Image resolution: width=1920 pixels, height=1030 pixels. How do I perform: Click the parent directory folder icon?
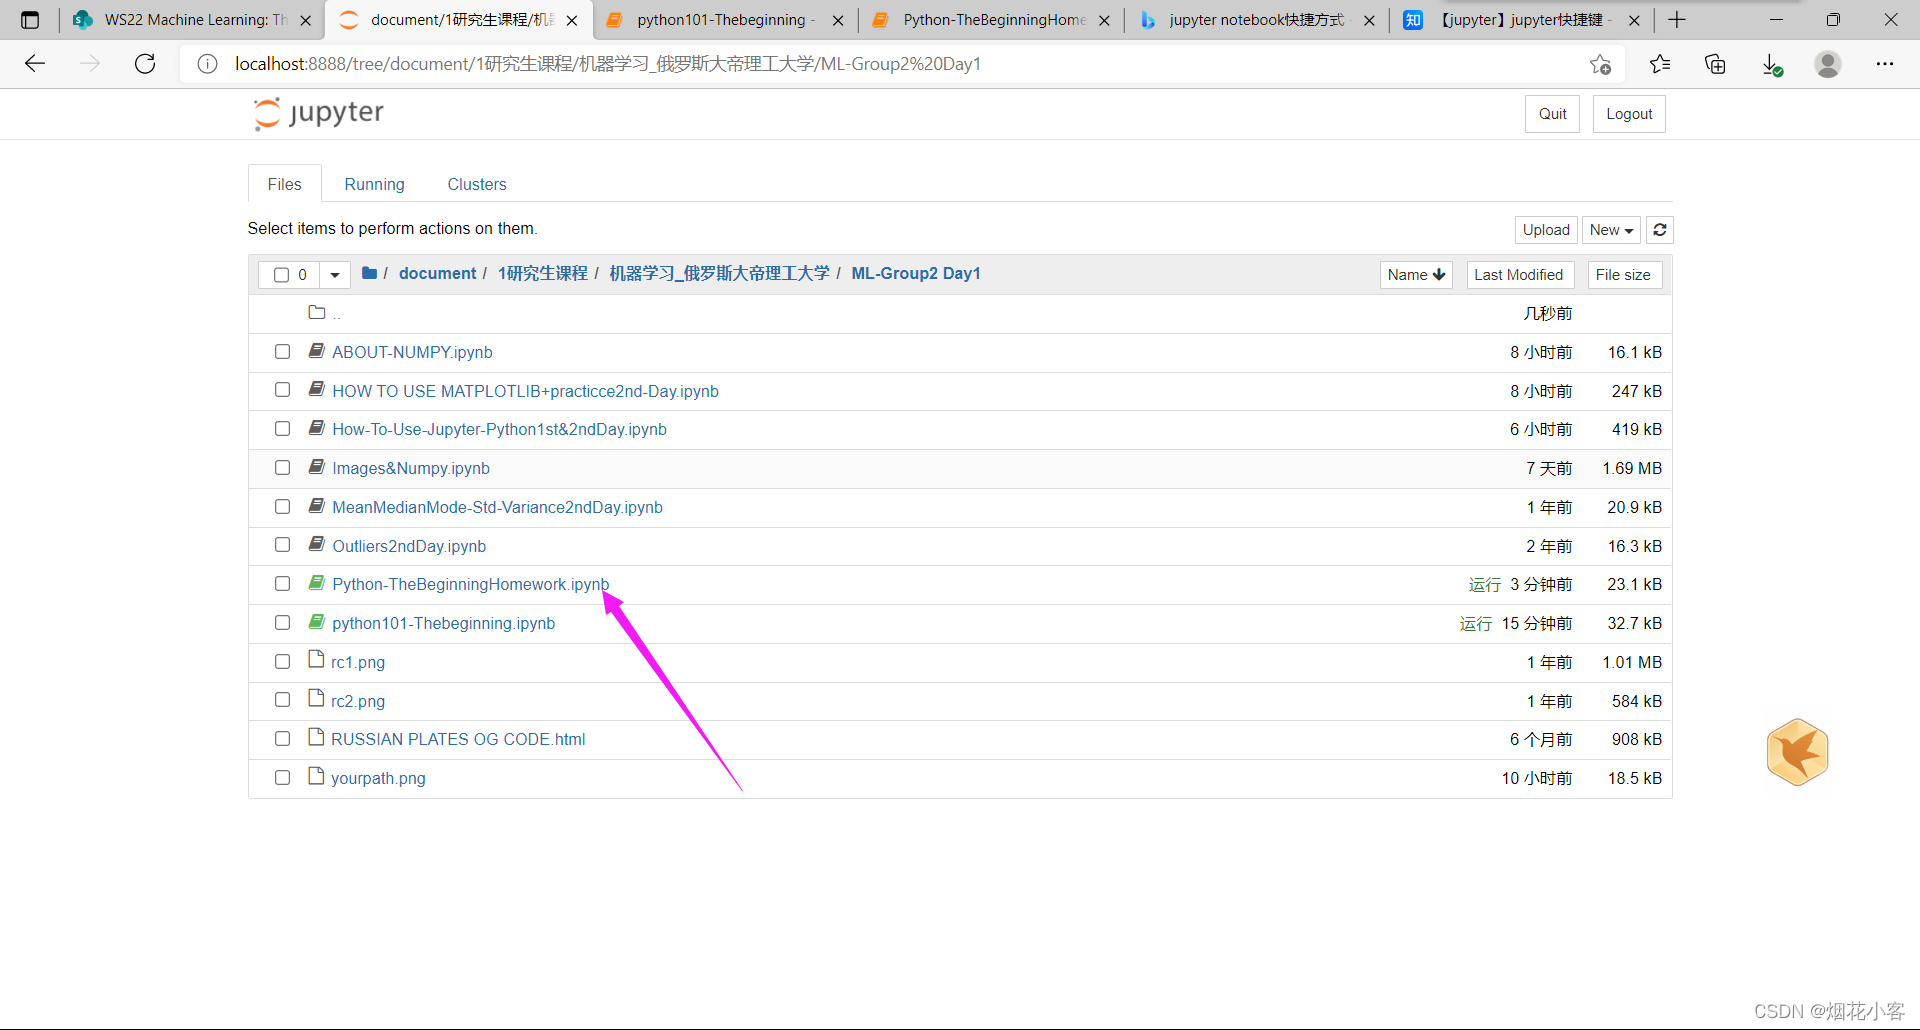317,312
